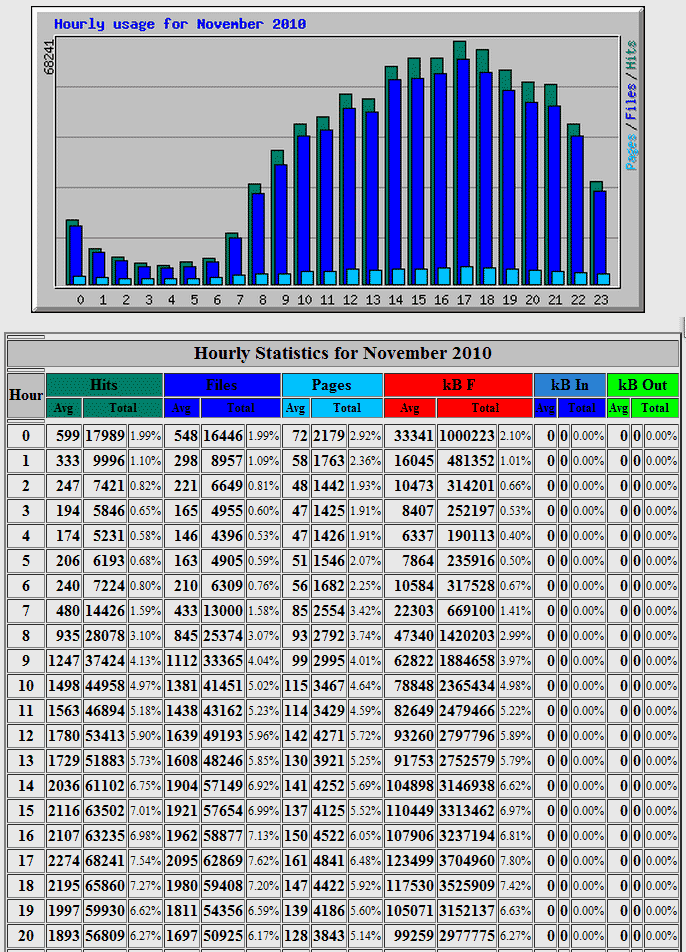Click the files total 49193 in the hour 12 row
The image size is (686, 952).
[223, 736]
